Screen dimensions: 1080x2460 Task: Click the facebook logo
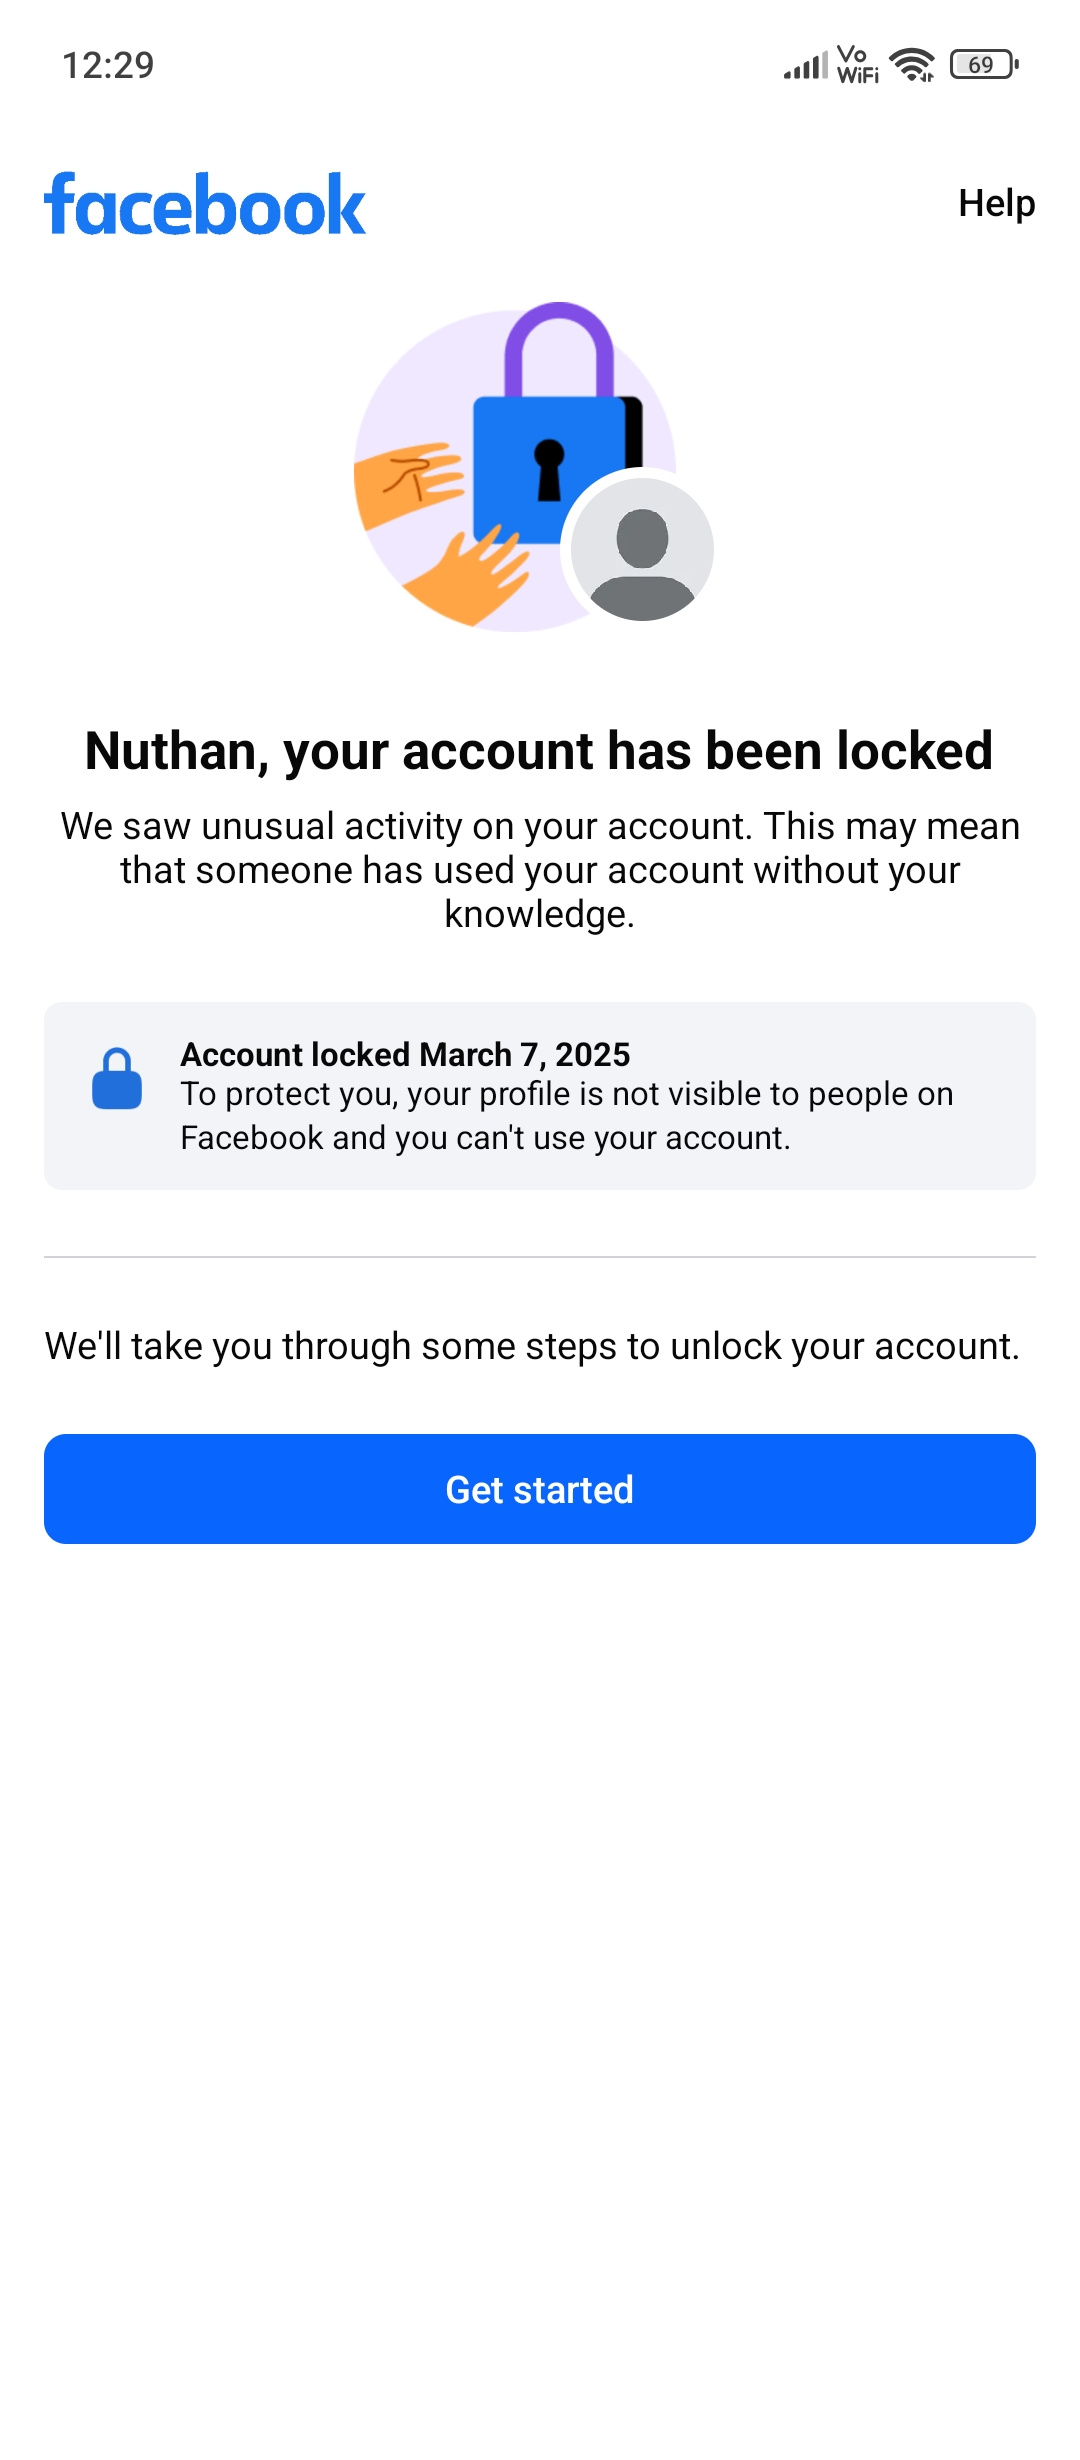(205, 205)
